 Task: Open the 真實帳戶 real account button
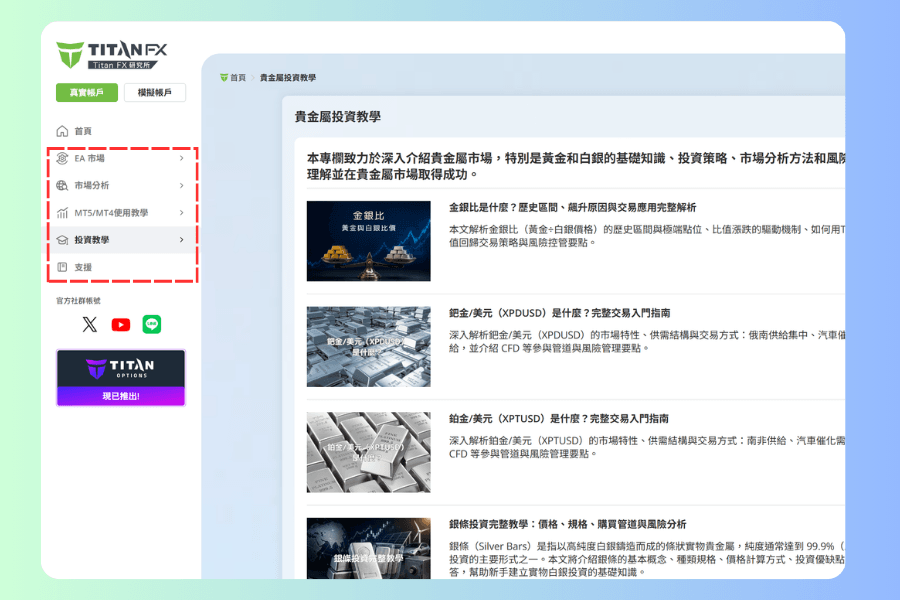coord(87,92)
